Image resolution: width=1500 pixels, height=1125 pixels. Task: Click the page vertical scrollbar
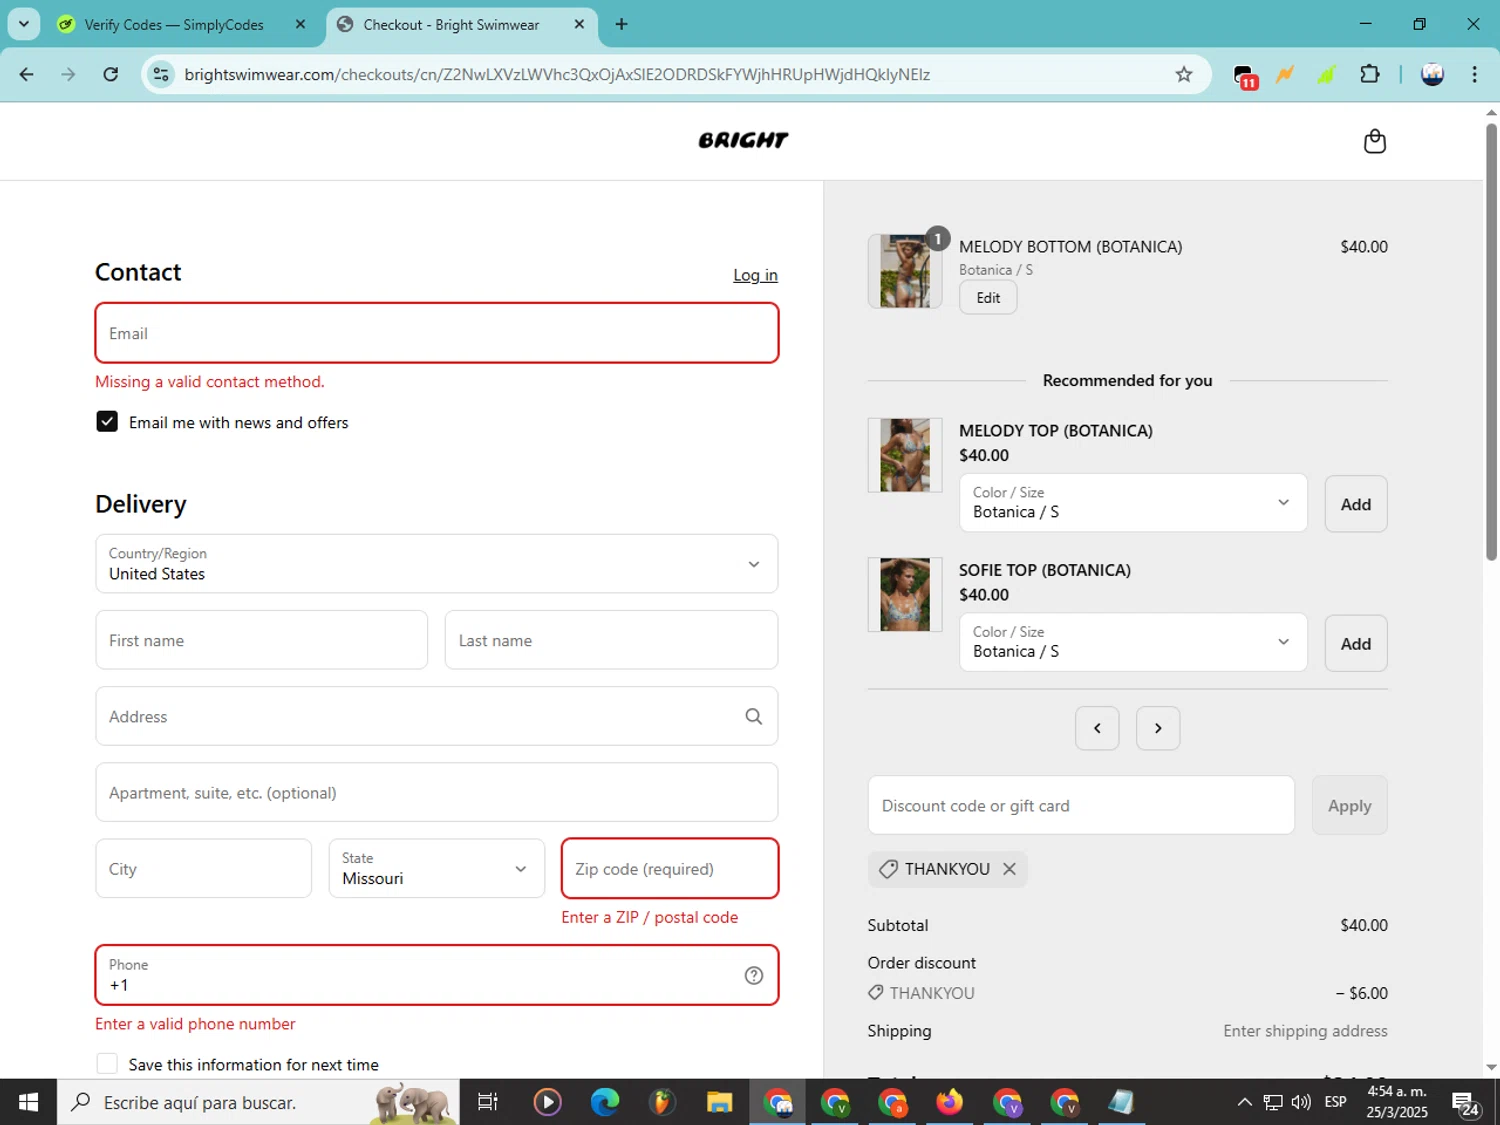(1491, 340)
